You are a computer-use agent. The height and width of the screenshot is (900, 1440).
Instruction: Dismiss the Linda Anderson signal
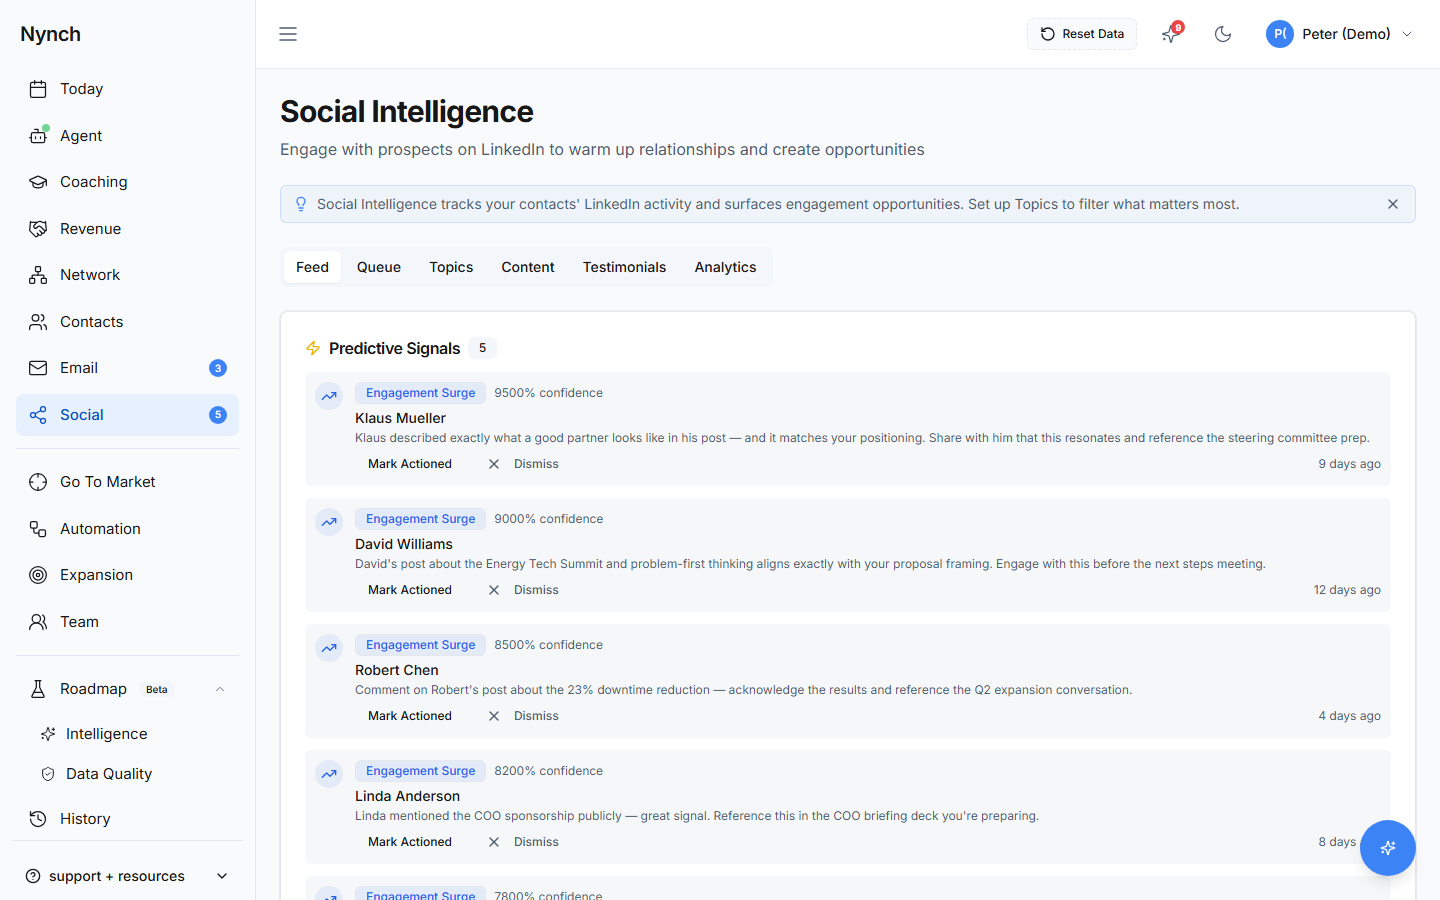tap(523, 842)
